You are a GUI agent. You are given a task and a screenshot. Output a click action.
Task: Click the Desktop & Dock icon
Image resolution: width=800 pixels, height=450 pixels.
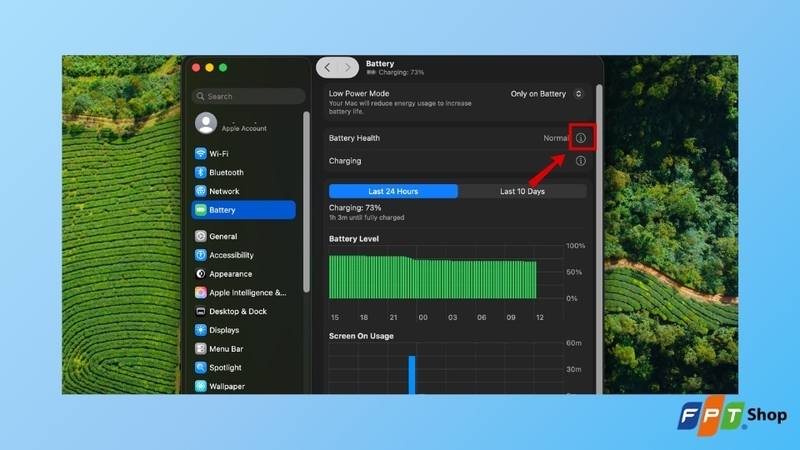pyautogui.click(x=201, y=311)
